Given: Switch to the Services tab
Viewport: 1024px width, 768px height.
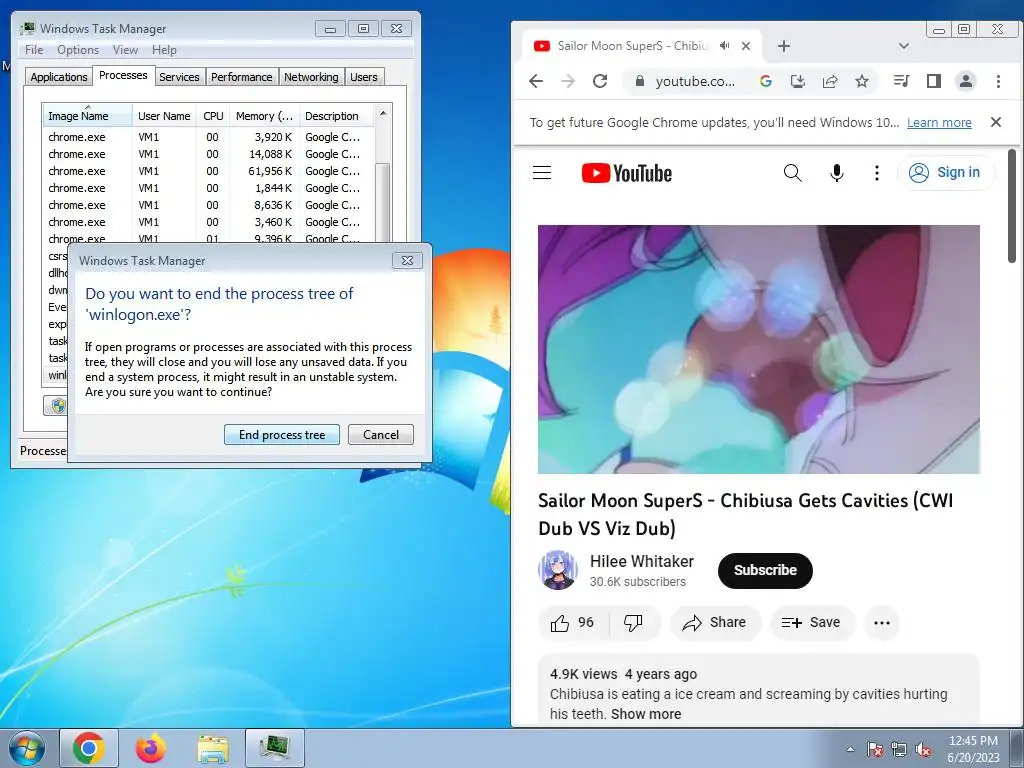Looking at the screenshot, I should (x=179, y=76).
